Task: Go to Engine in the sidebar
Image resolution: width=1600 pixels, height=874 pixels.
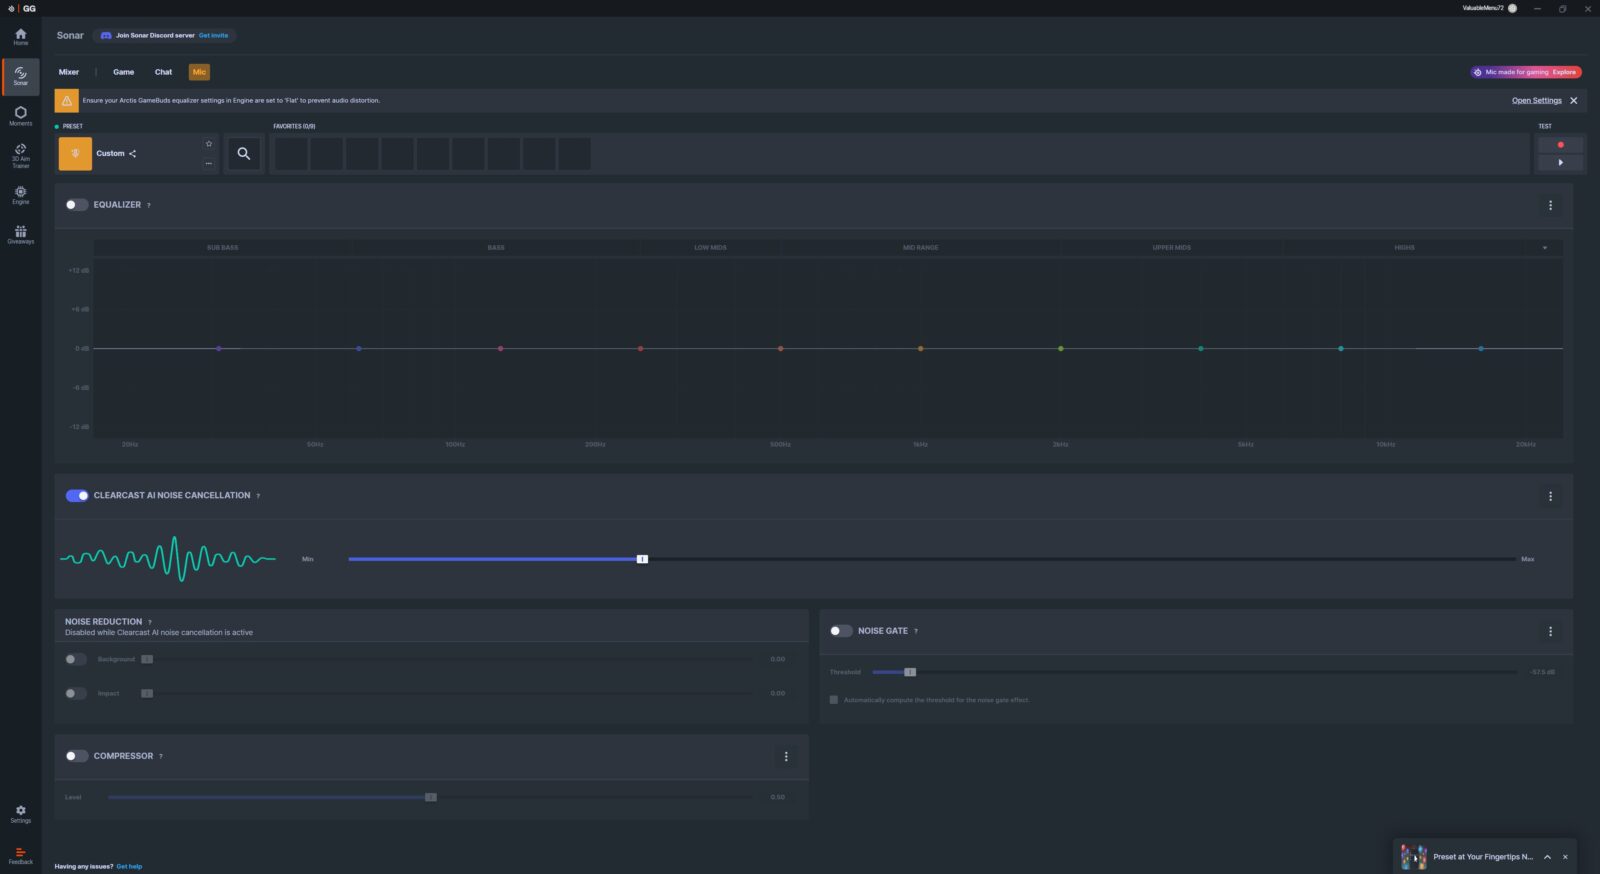Action: coord(20,194)
